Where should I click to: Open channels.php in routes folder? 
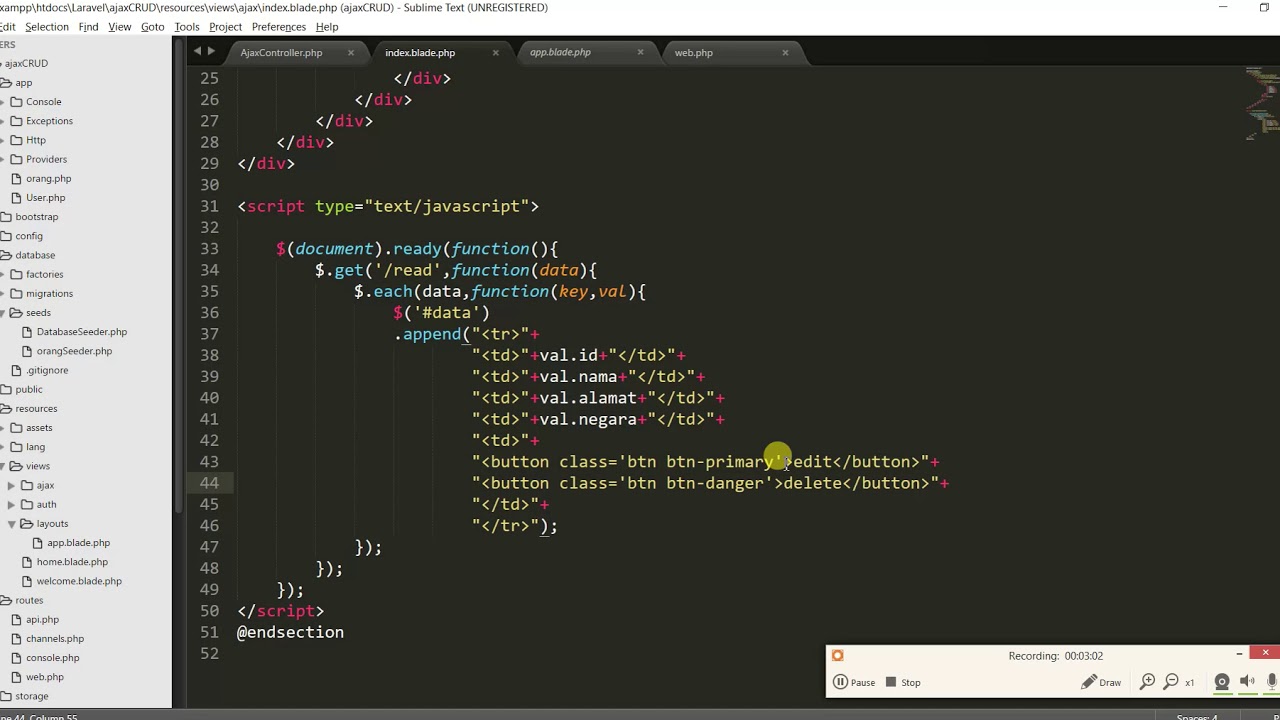pos(55,639)
